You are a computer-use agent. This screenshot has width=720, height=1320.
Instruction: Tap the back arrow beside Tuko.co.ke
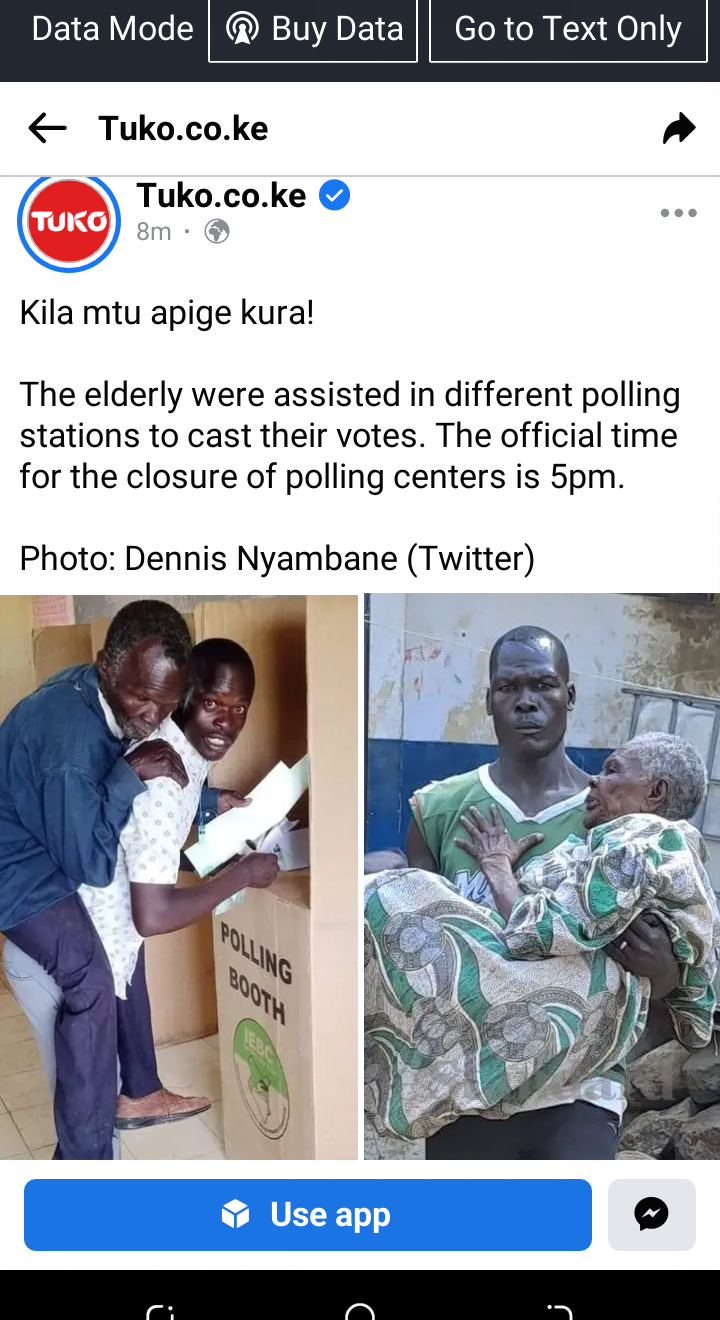pos(47,128)
